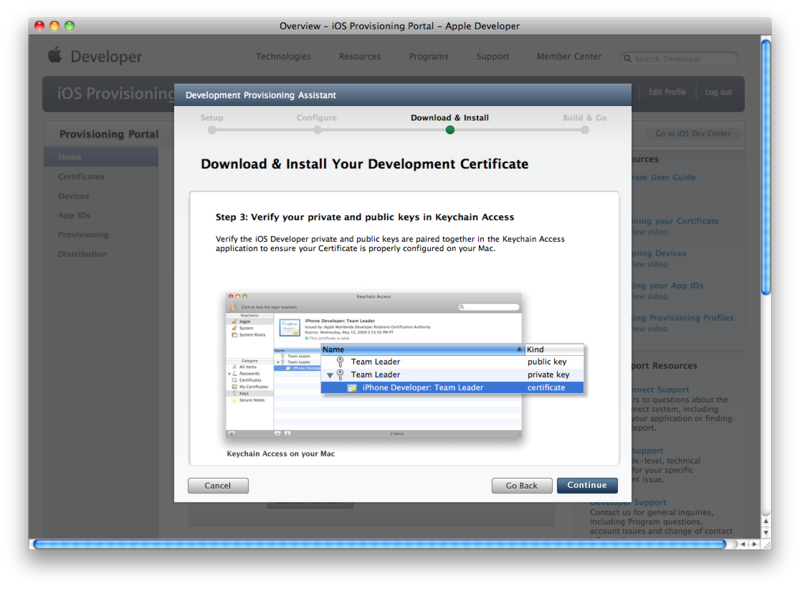Click Log out link
The height and width of the screenshot is (589, 800).
click(718, 92)
